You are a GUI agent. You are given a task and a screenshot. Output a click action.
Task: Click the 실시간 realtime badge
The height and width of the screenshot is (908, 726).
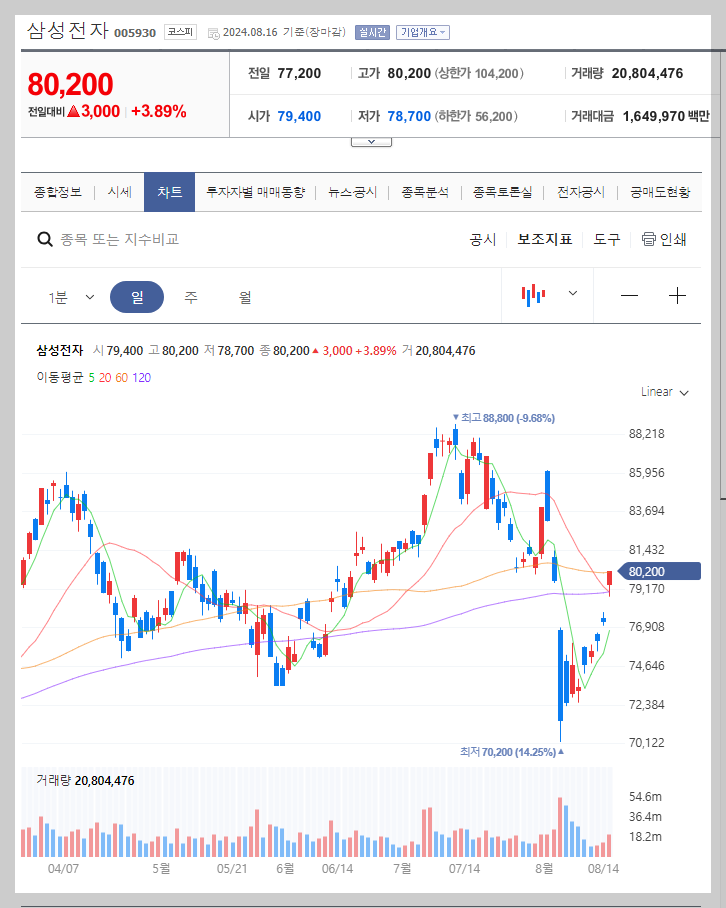pyautogui.click(x=372, y=32)
